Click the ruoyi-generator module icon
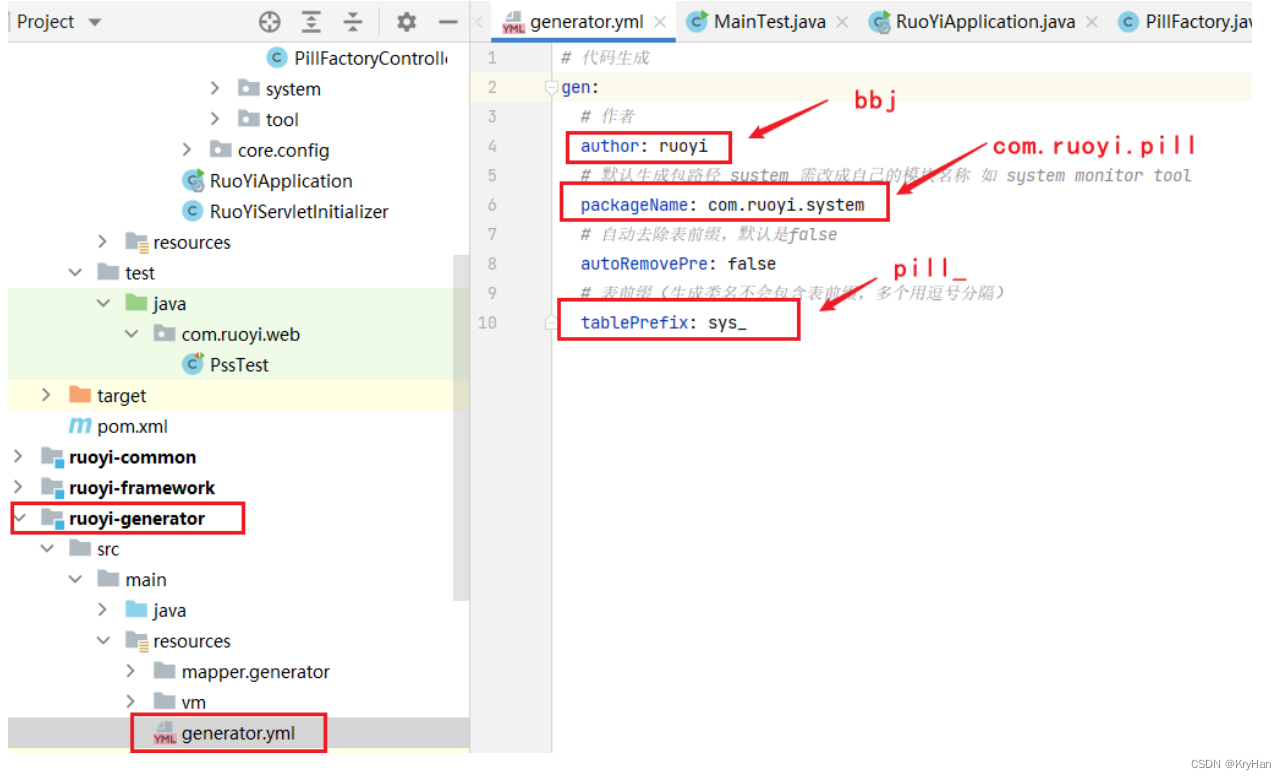Viewport: 1286px width, 780px height. [52, 518]
